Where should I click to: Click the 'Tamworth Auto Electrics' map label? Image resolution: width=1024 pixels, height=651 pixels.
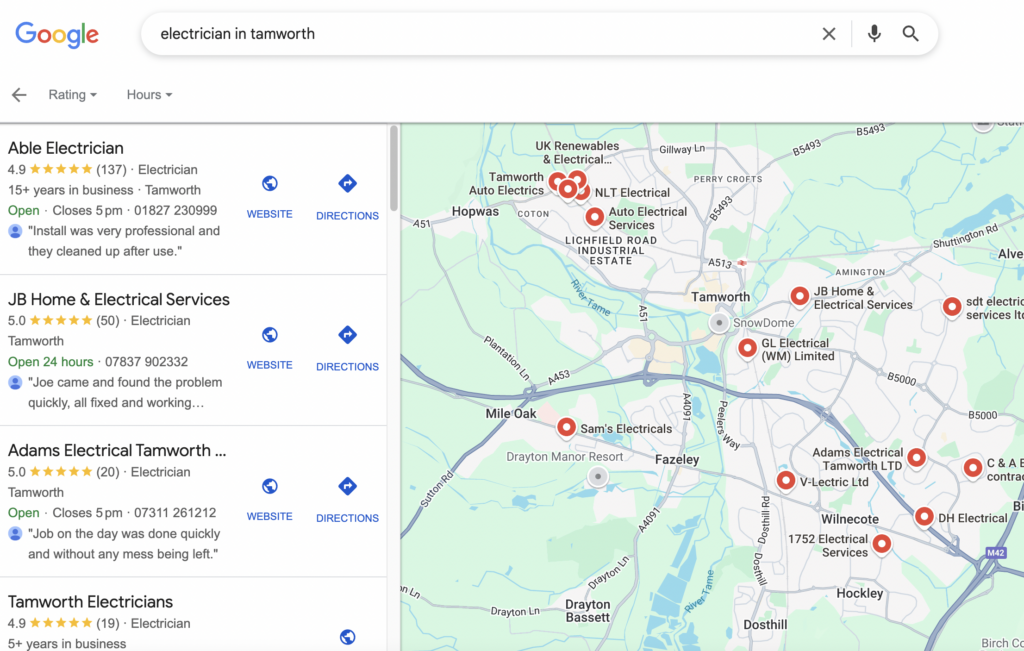pos(507,183)
